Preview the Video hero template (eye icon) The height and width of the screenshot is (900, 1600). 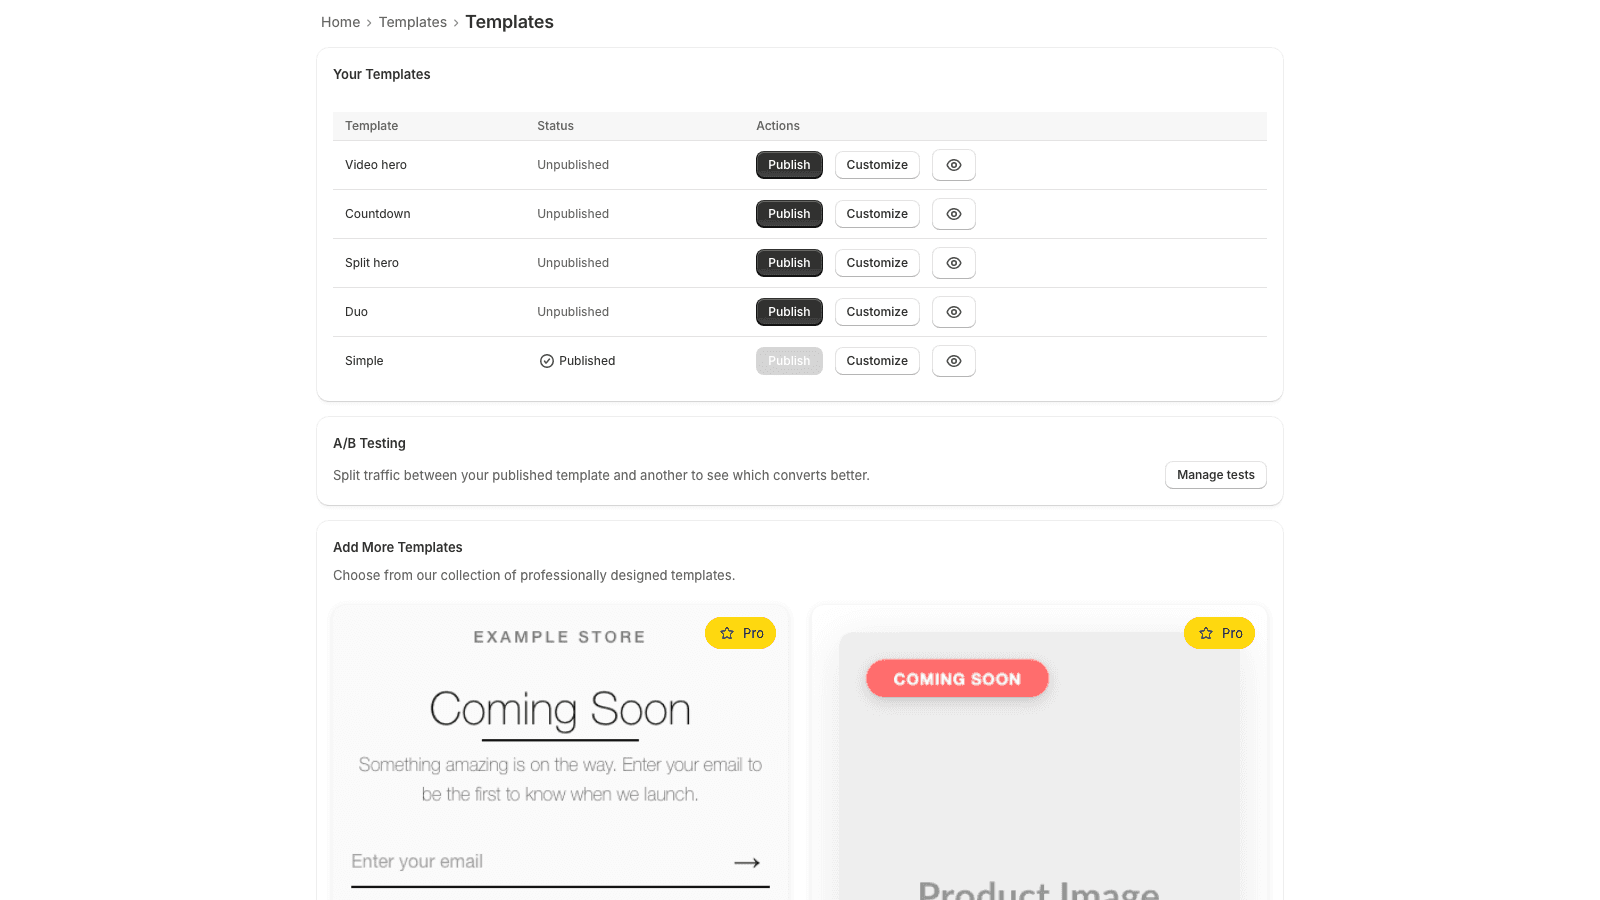point(954,165)
